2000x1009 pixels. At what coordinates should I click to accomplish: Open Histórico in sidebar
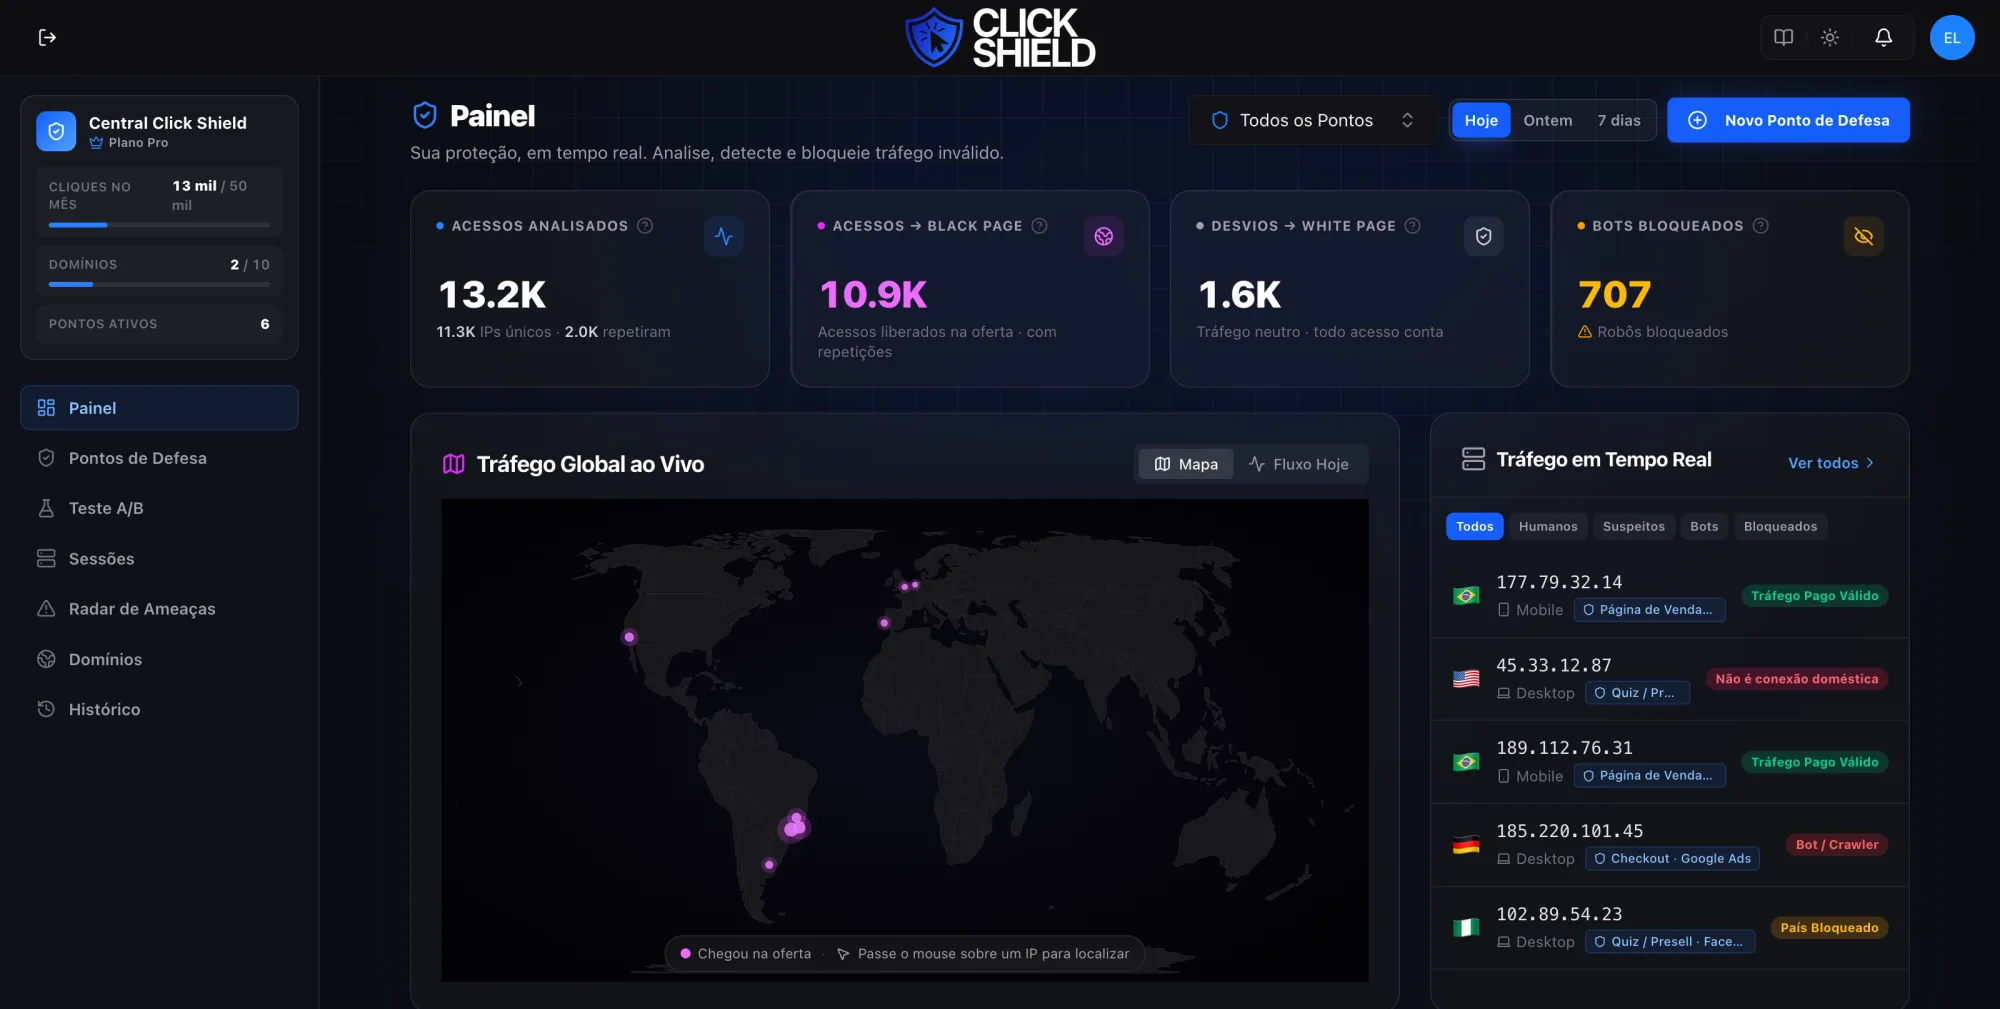coord(159,709)
